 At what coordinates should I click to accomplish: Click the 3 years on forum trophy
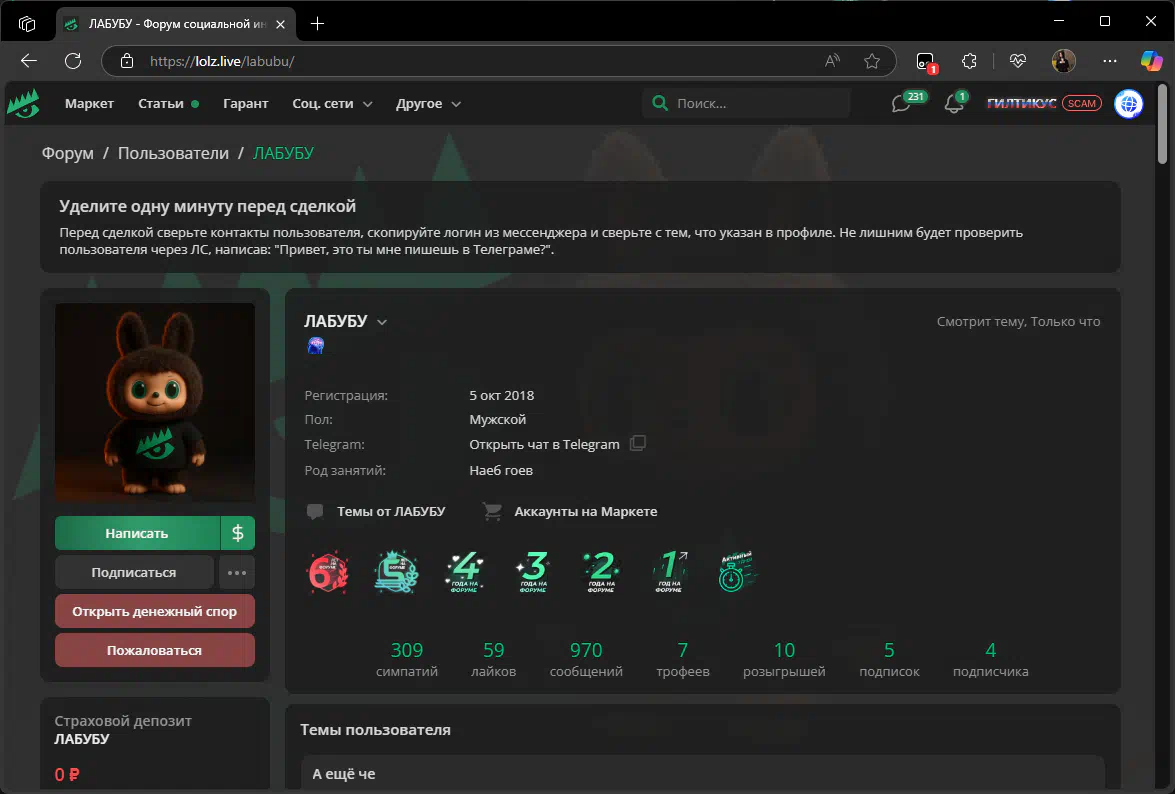pos(533,572)
